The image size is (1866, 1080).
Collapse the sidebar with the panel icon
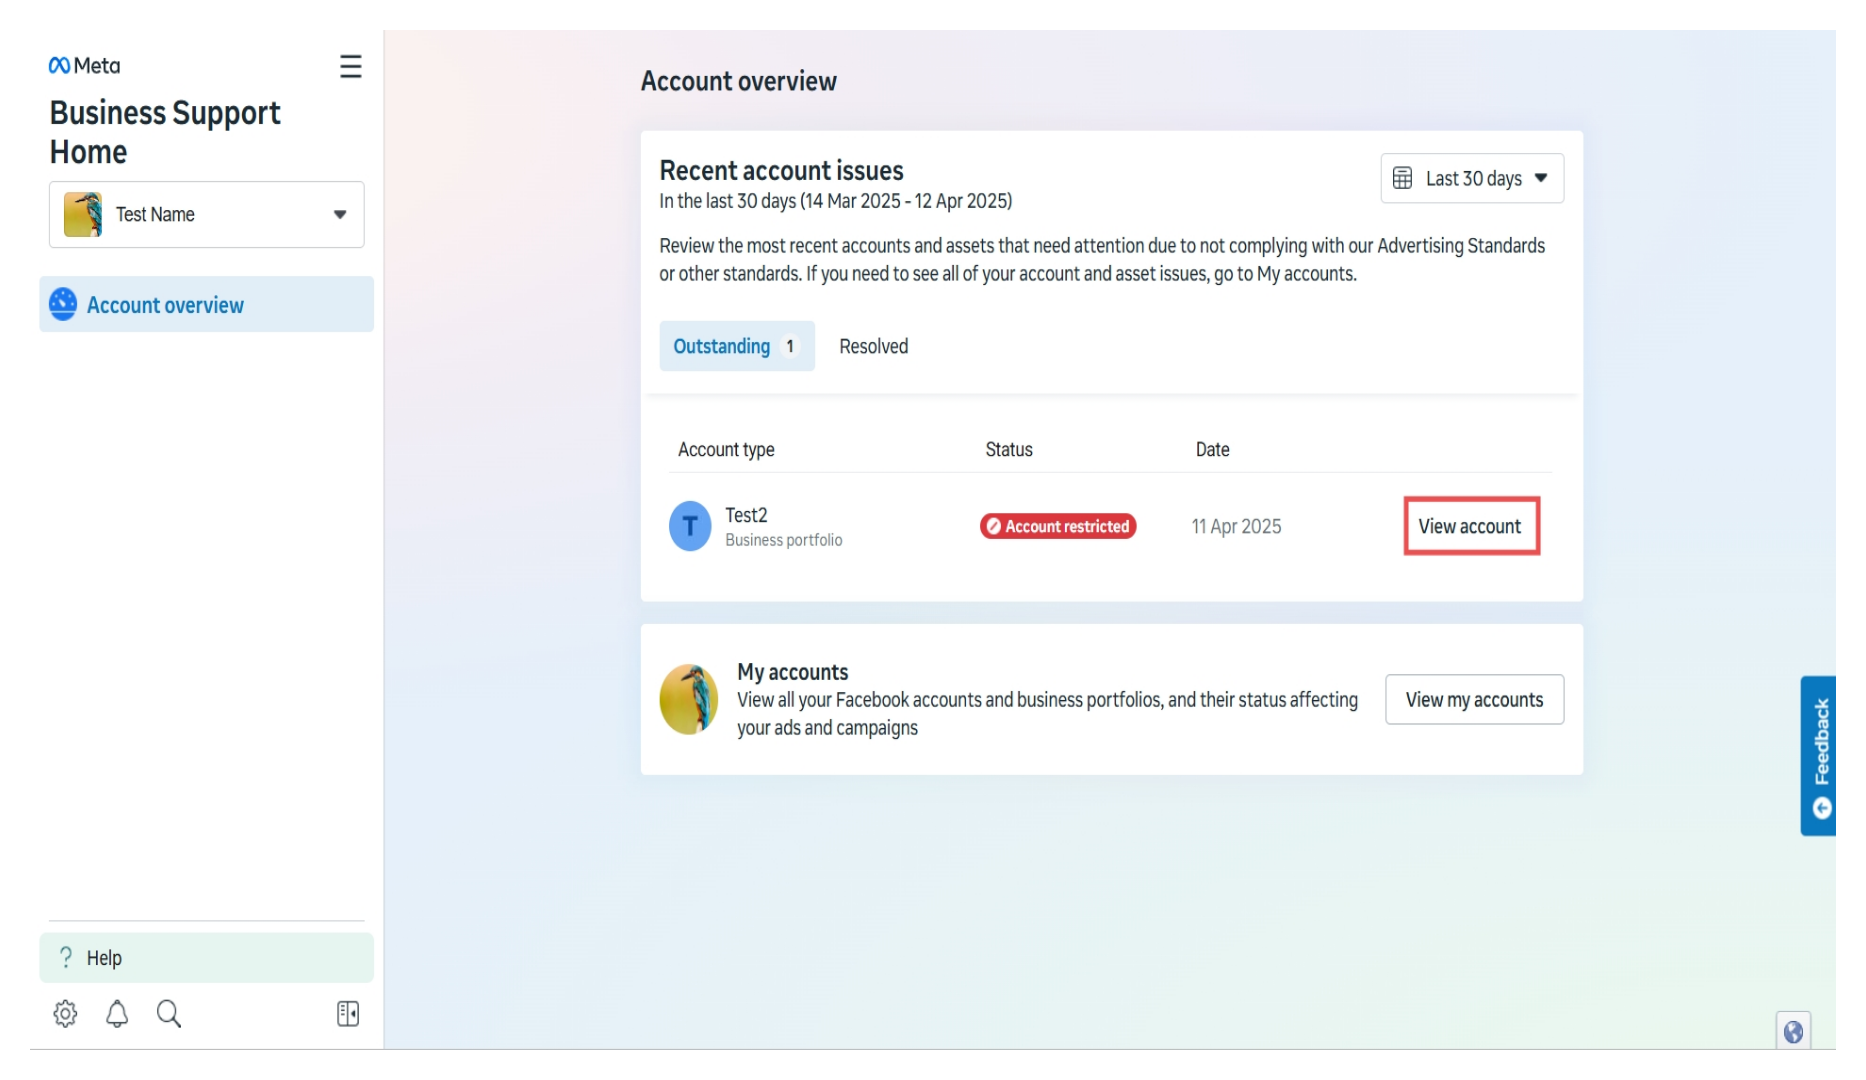coord(348,1013)
